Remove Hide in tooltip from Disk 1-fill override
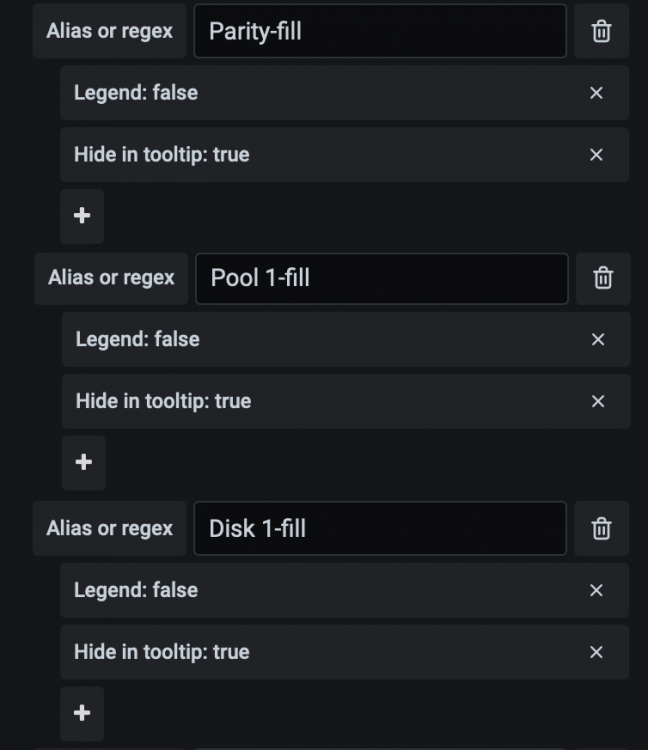The image size is (648, 750). pyautogui.click(x=596, y=652)
